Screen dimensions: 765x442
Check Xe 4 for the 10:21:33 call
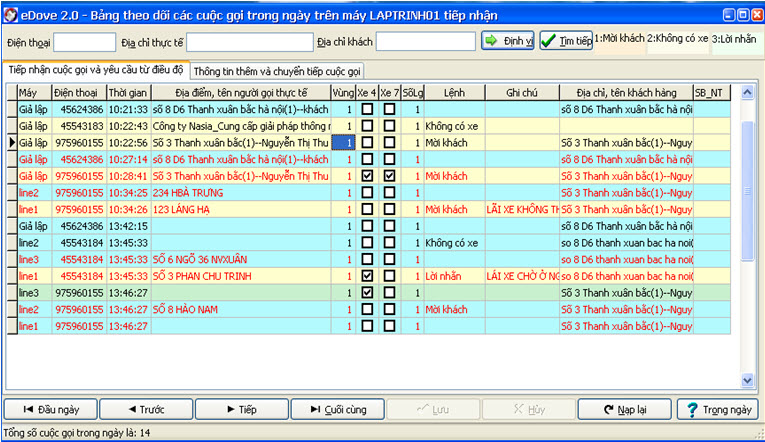tap(367, 109)
